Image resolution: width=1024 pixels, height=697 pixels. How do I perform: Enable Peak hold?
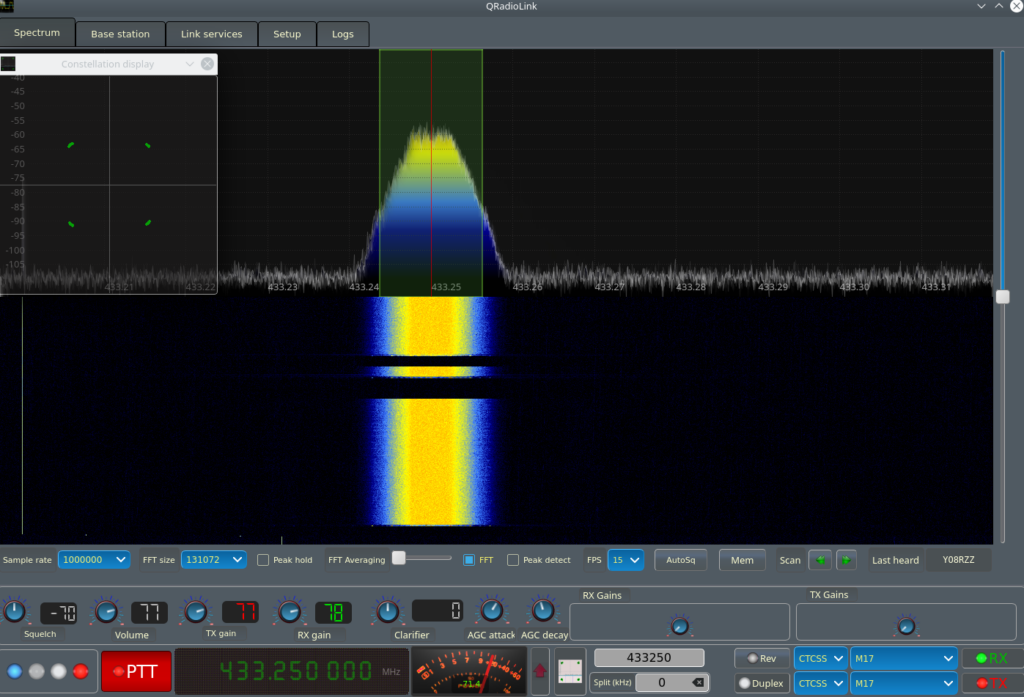264,559
